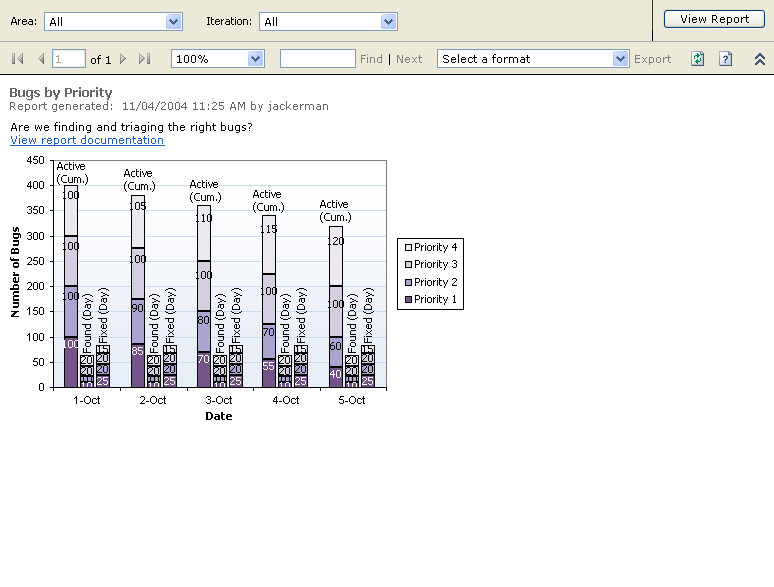Go to the next report page
The image size is (774, 587).
[123, 59]
